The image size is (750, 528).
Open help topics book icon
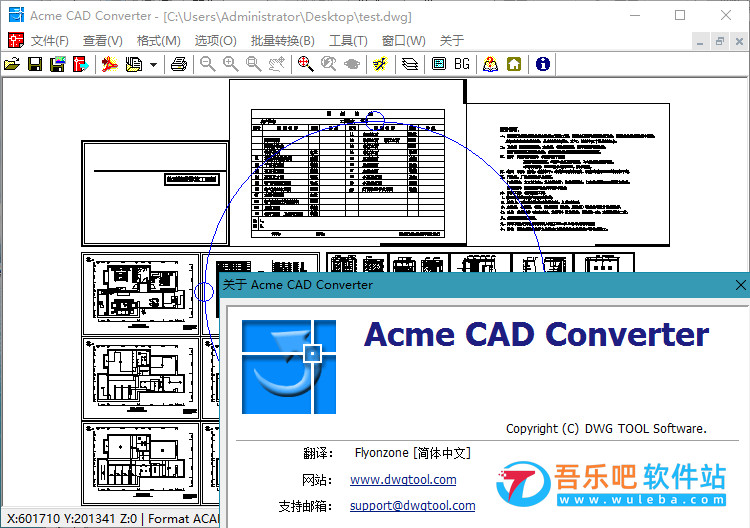tap(490, 64)
